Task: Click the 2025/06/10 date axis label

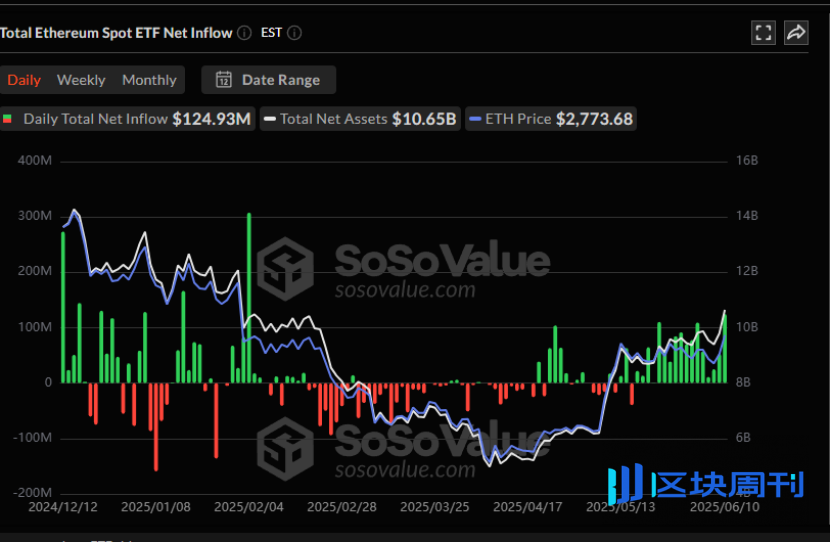Action: (x=725, y=507)
